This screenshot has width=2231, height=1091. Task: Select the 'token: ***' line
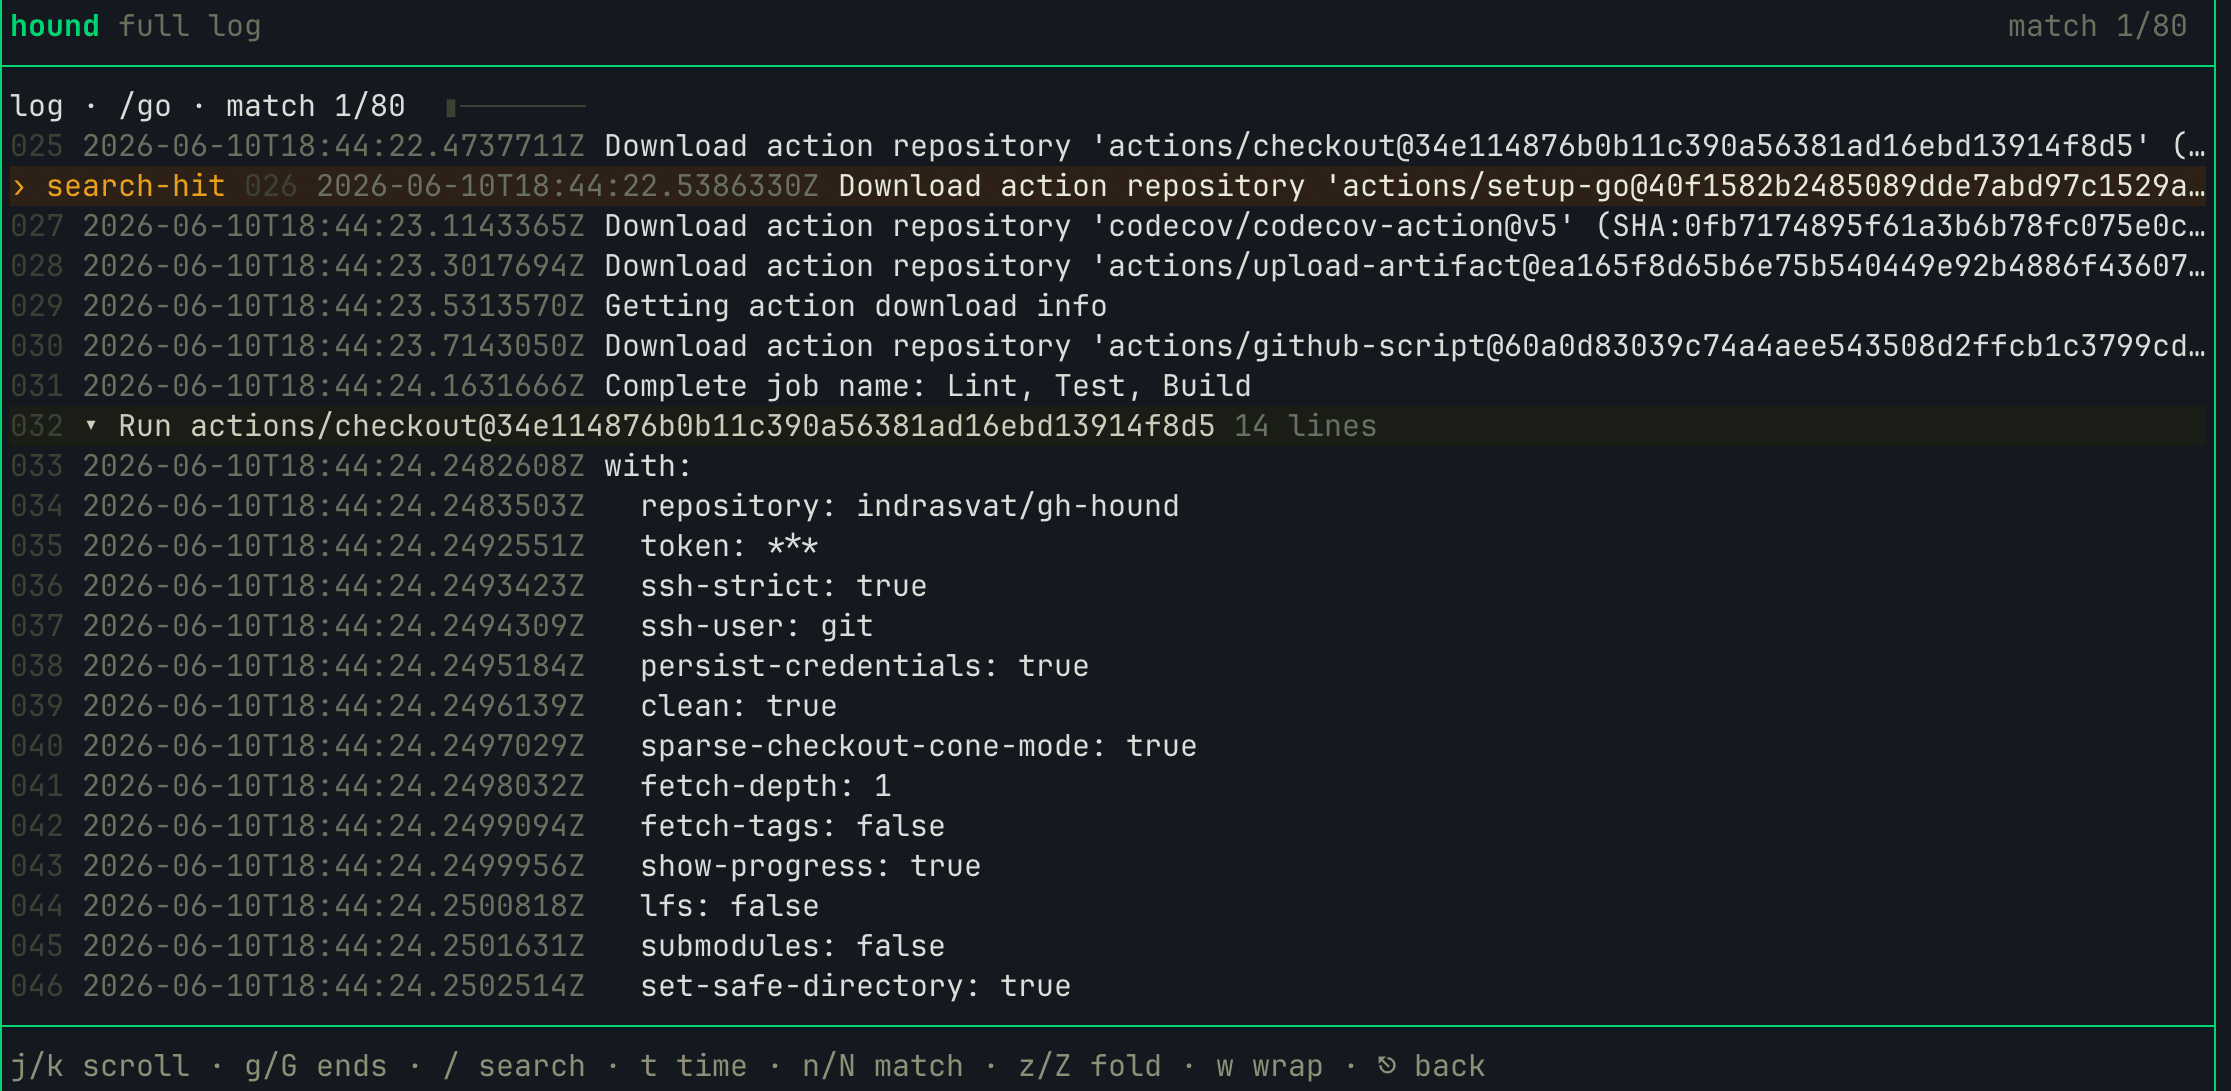click(x=1108, y=546)
